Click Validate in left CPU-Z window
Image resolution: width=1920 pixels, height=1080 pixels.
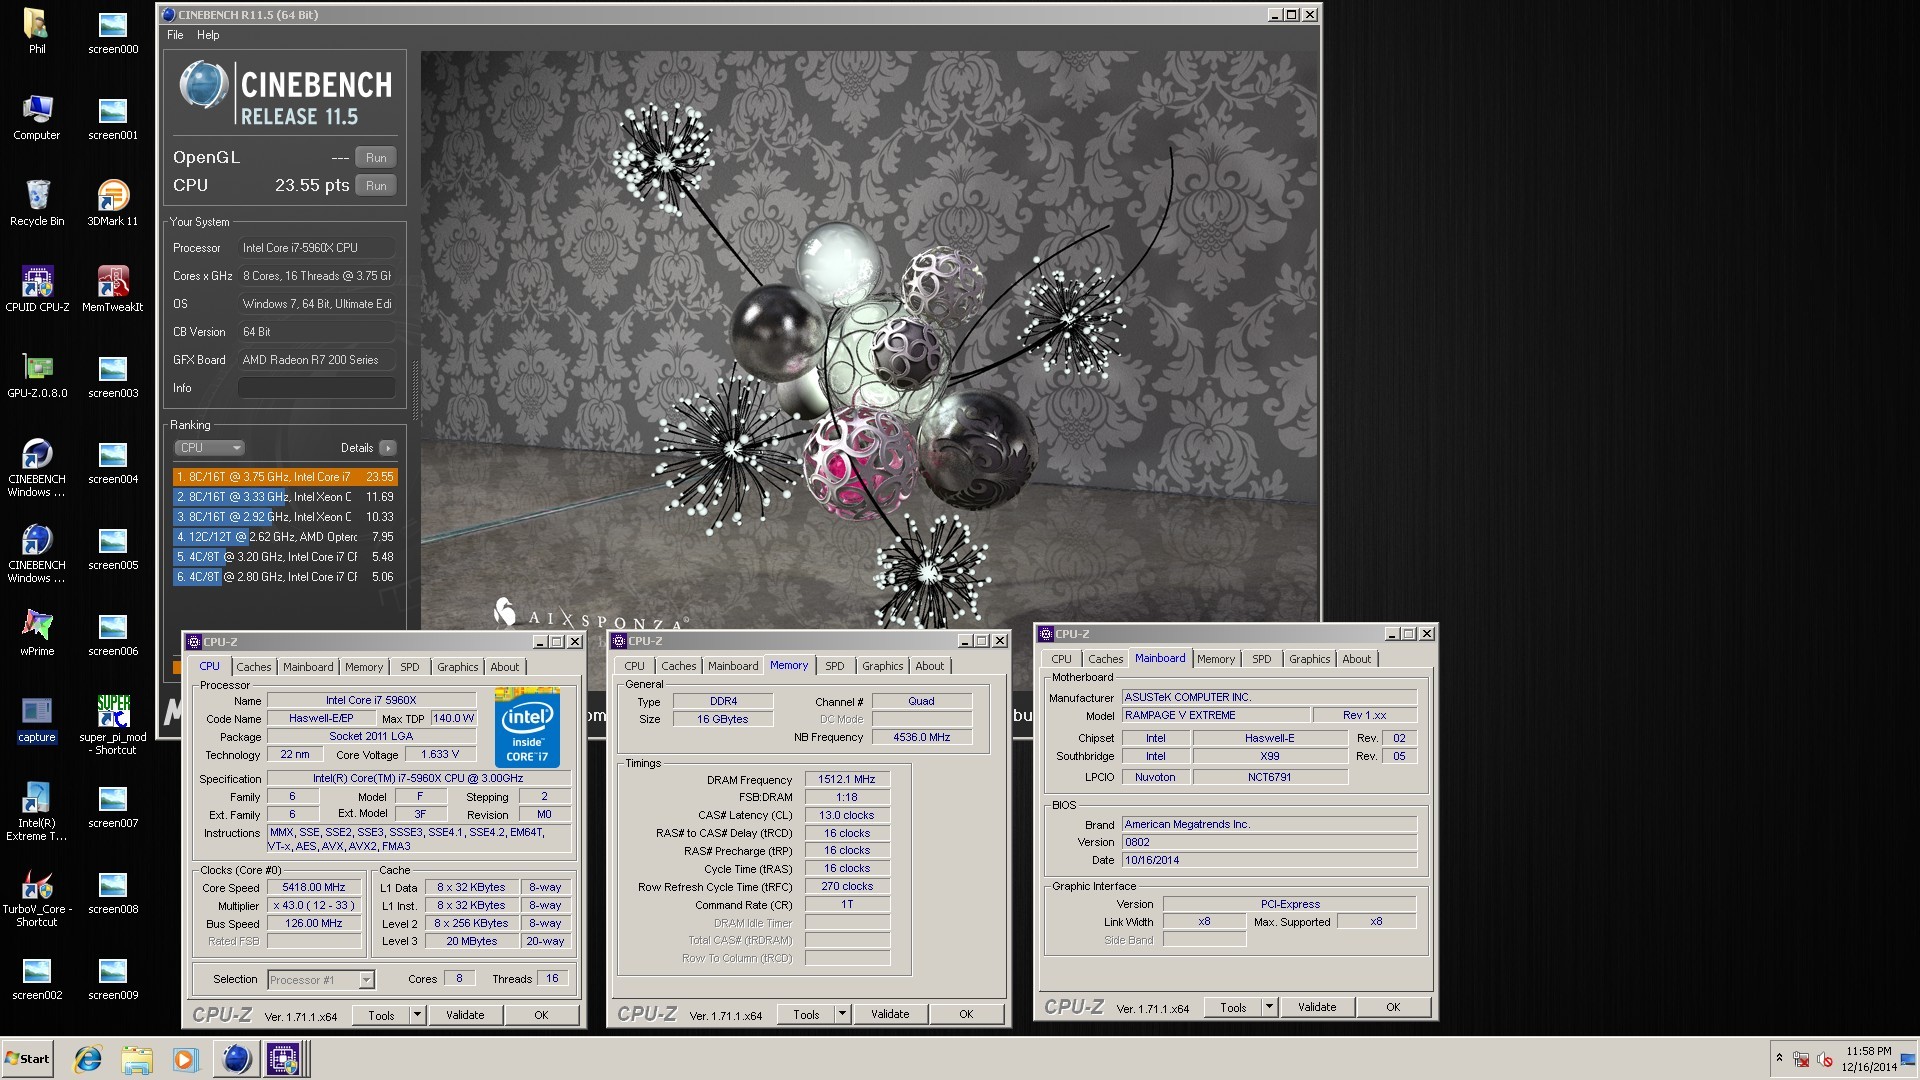pos(465,1015)
